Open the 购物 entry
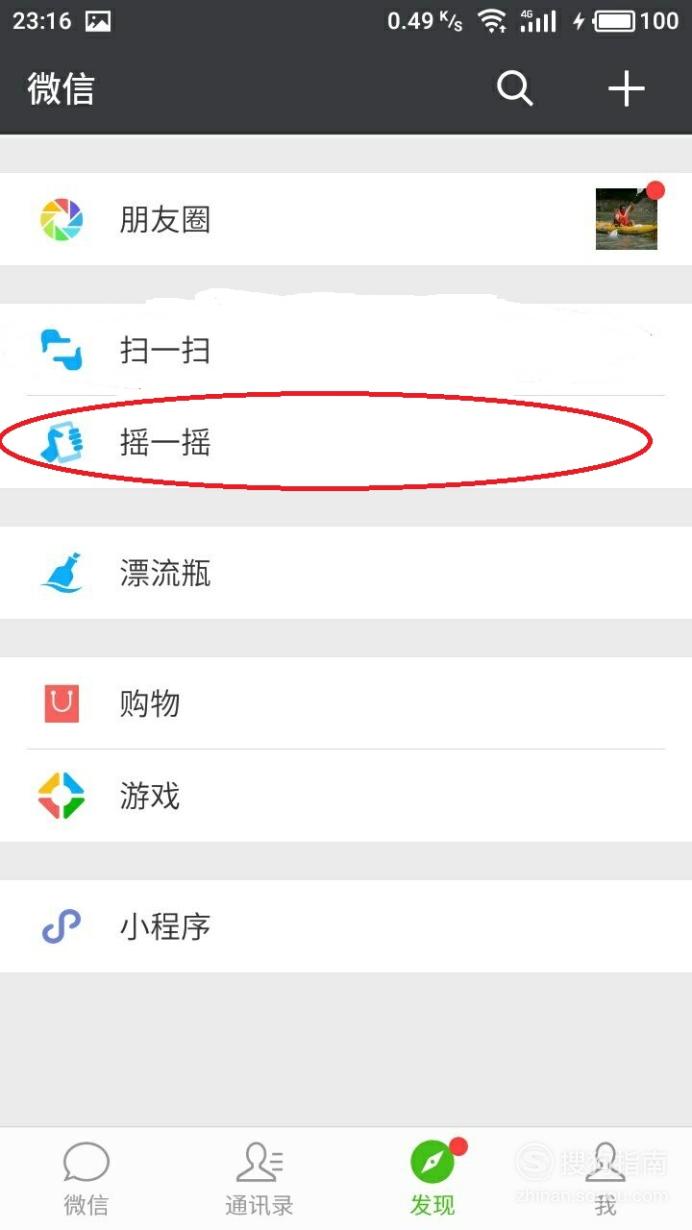 (346, 703)
